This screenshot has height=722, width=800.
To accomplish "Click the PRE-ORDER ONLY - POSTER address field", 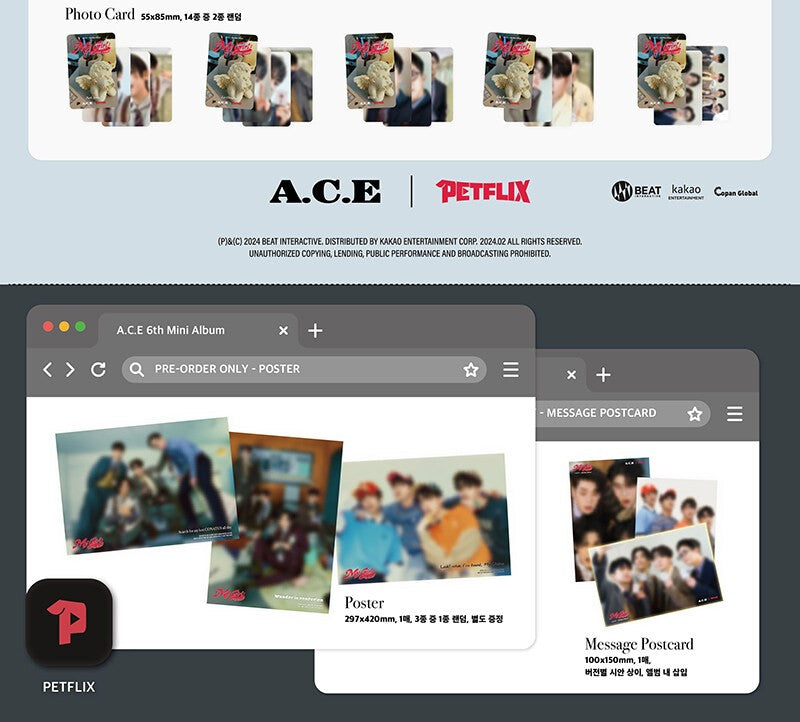I will [304, 369].
